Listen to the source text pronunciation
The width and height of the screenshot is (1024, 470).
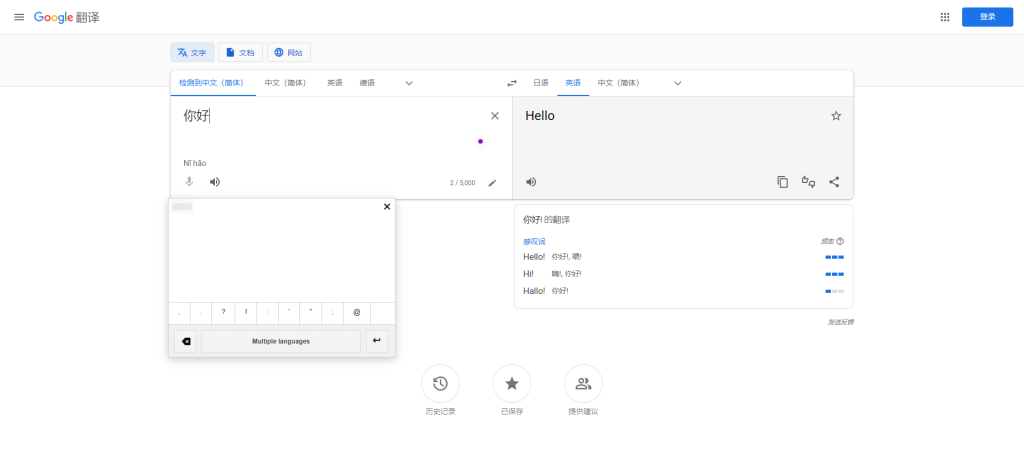pyautogui.click(x=214, y=182)
